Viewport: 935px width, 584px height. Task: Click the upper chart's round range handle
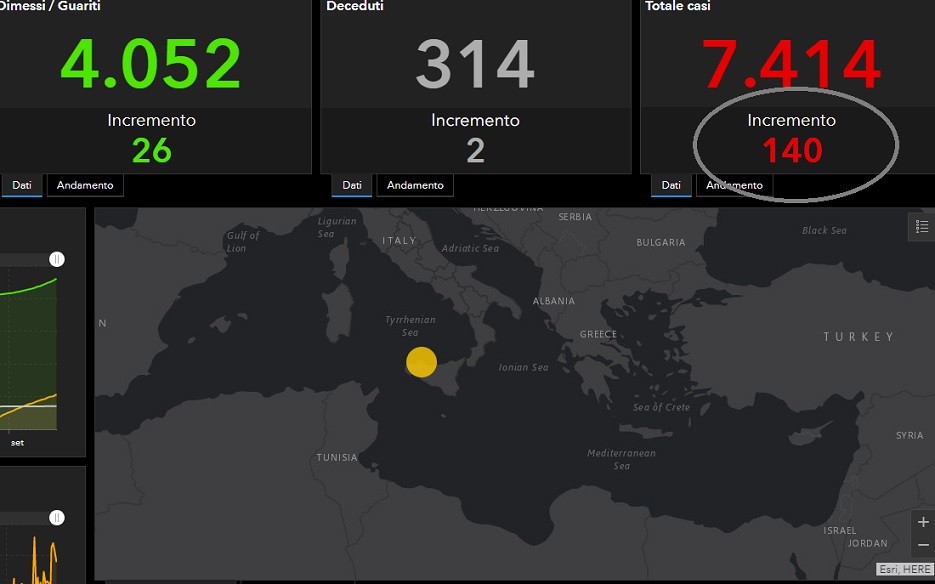(x=57, y=259)
